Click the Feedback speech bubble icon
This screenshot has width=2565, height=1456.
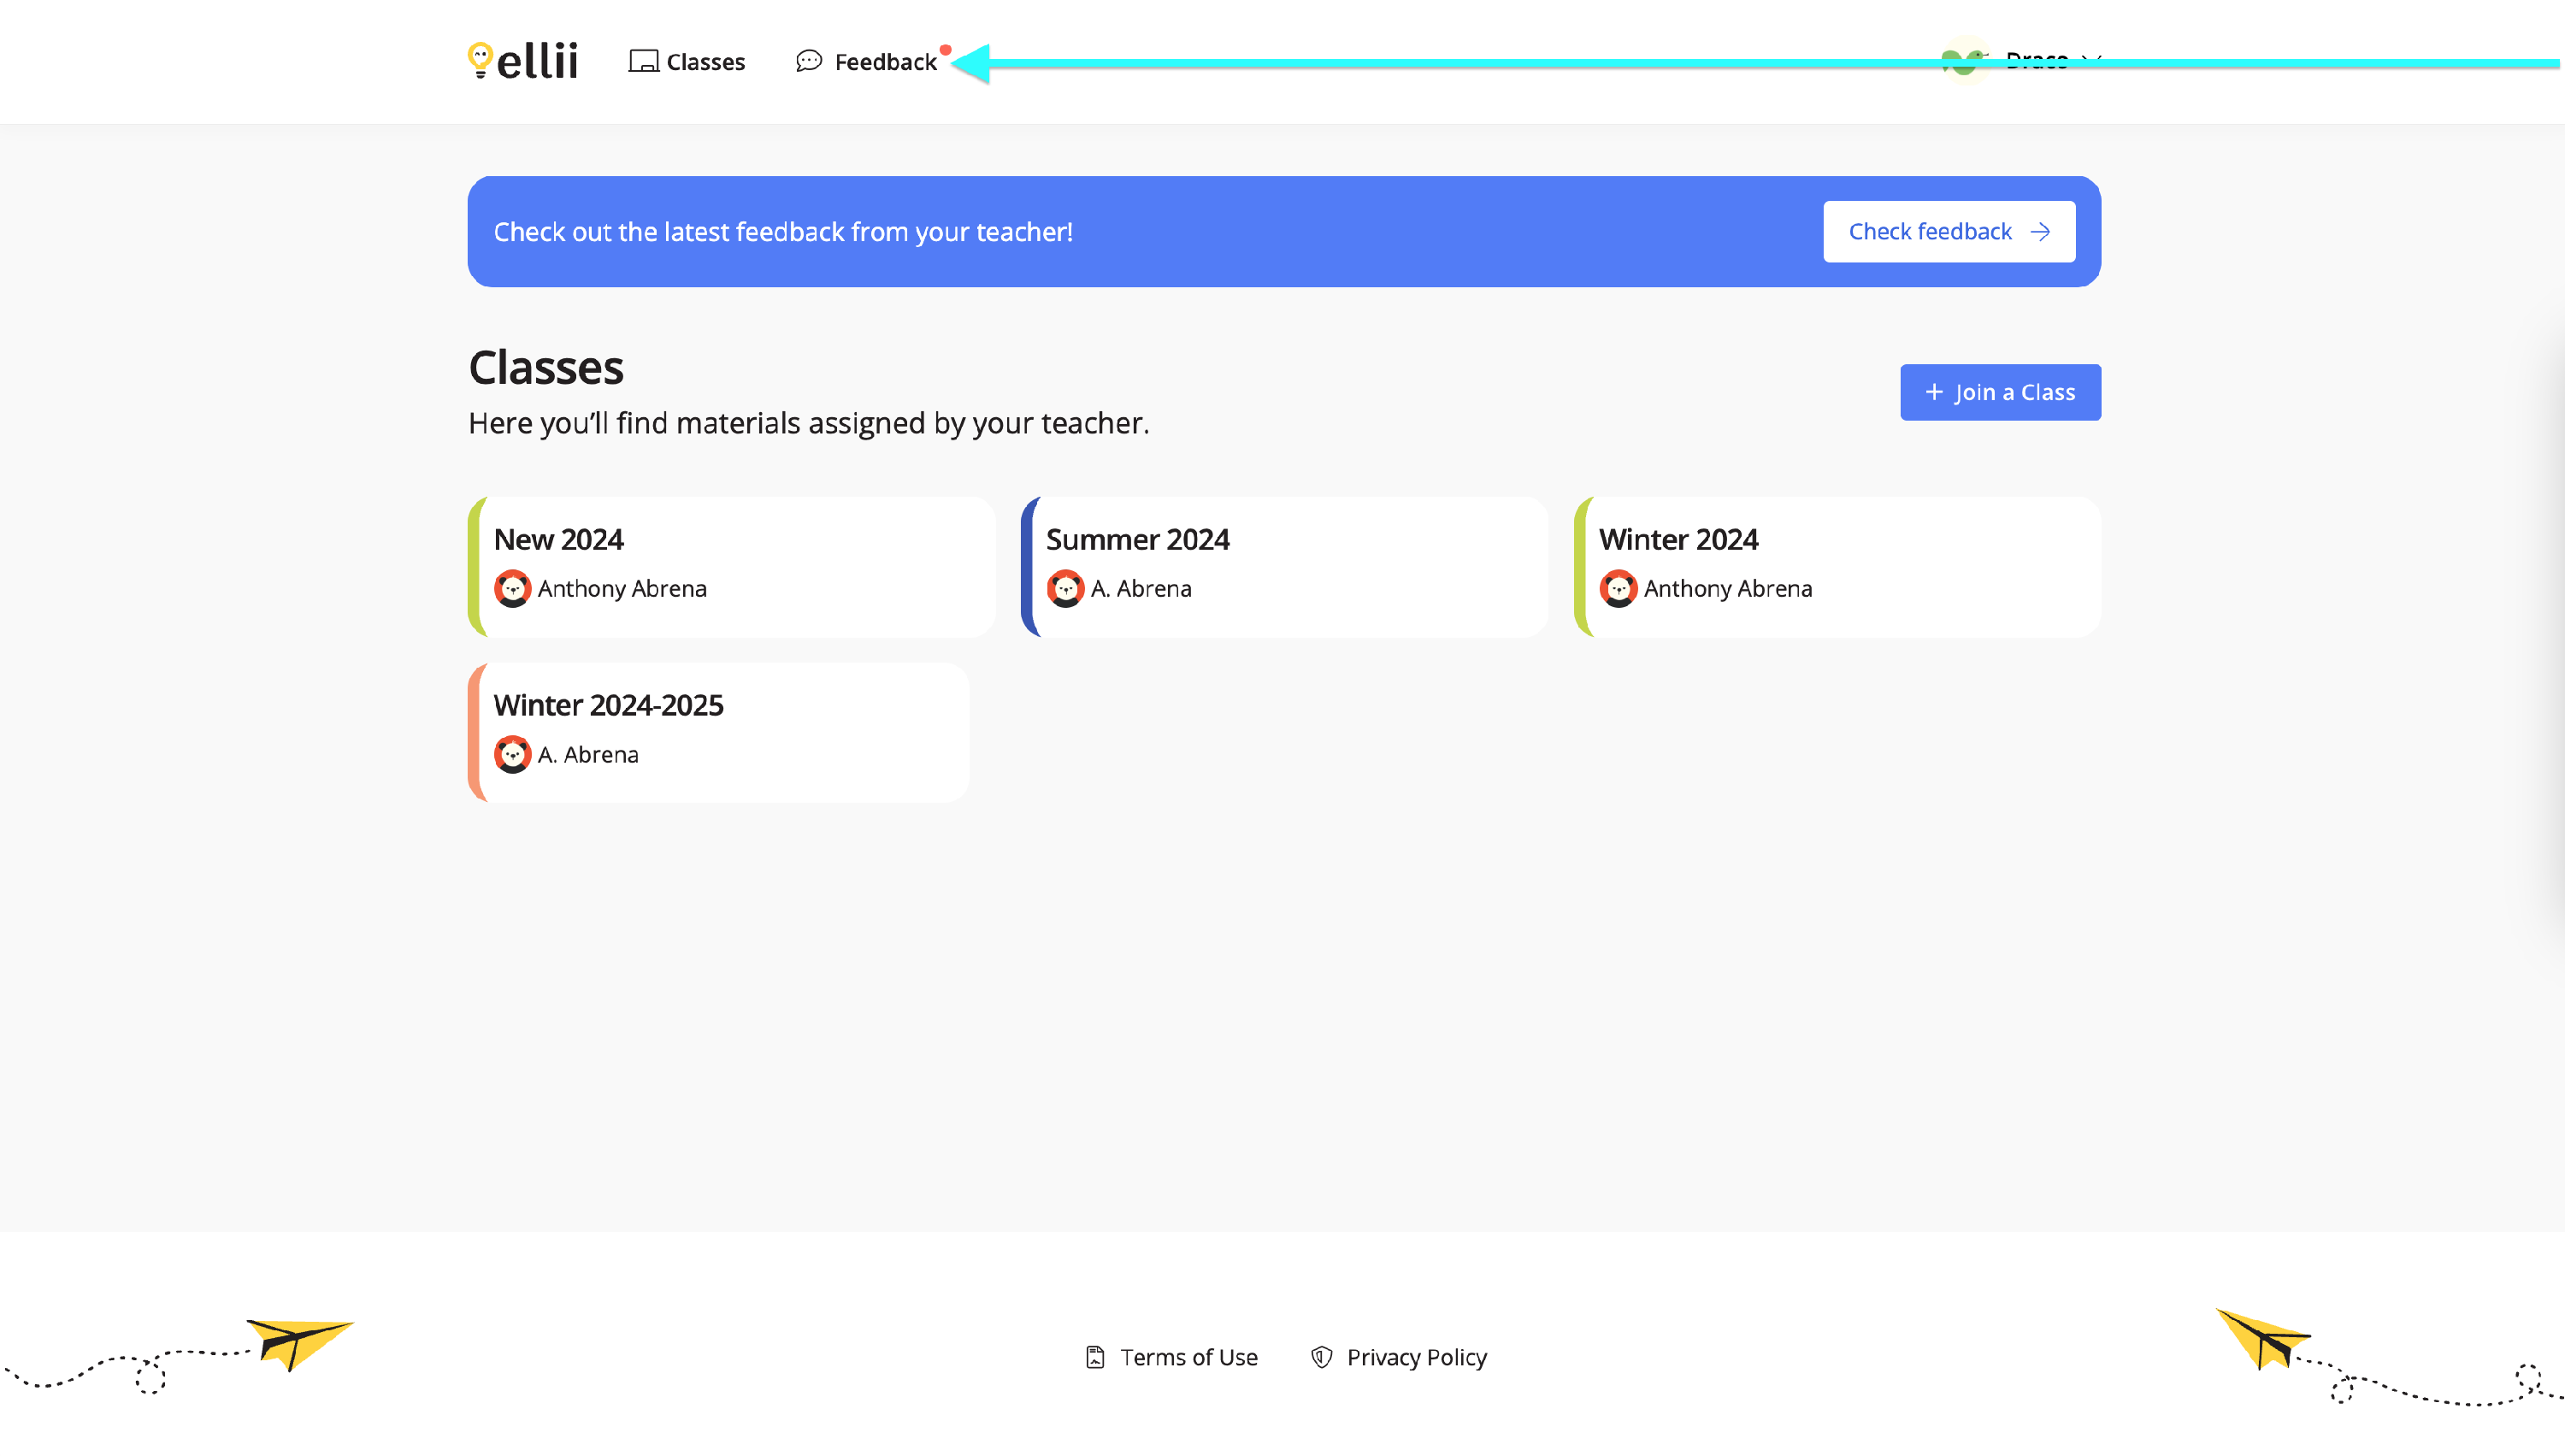pos(808,62)
